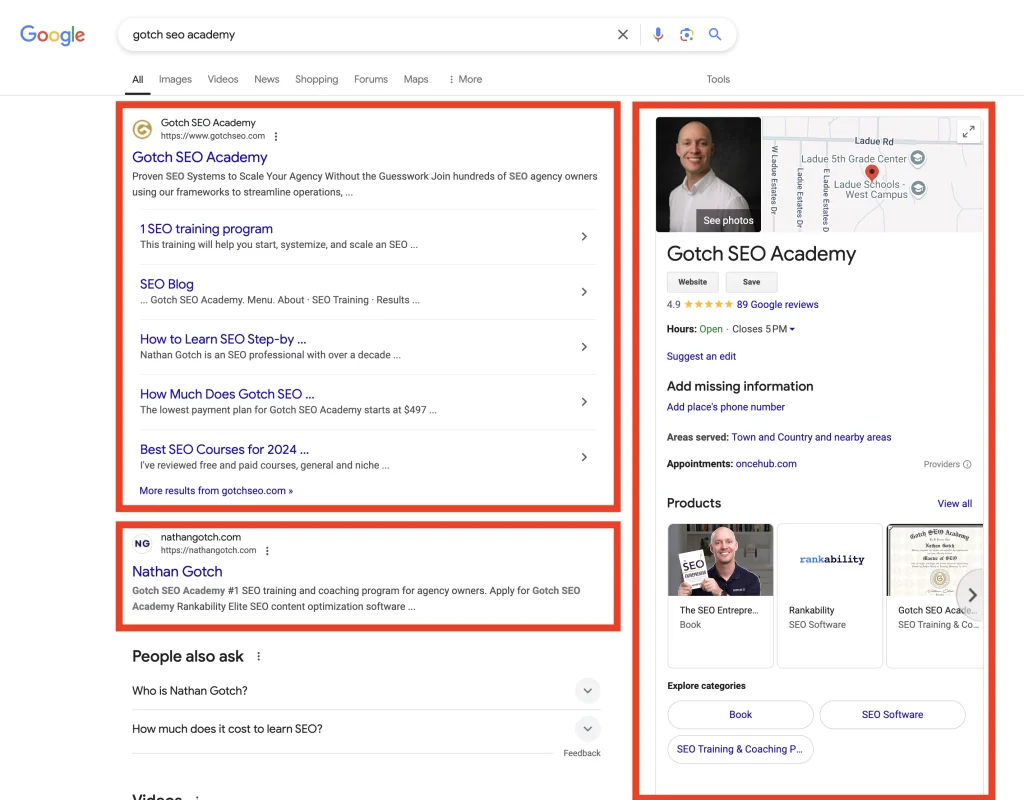1024x800 pixels.
Task: Click the Website button in knowledge panel
Action: click(x=692, y=282)
